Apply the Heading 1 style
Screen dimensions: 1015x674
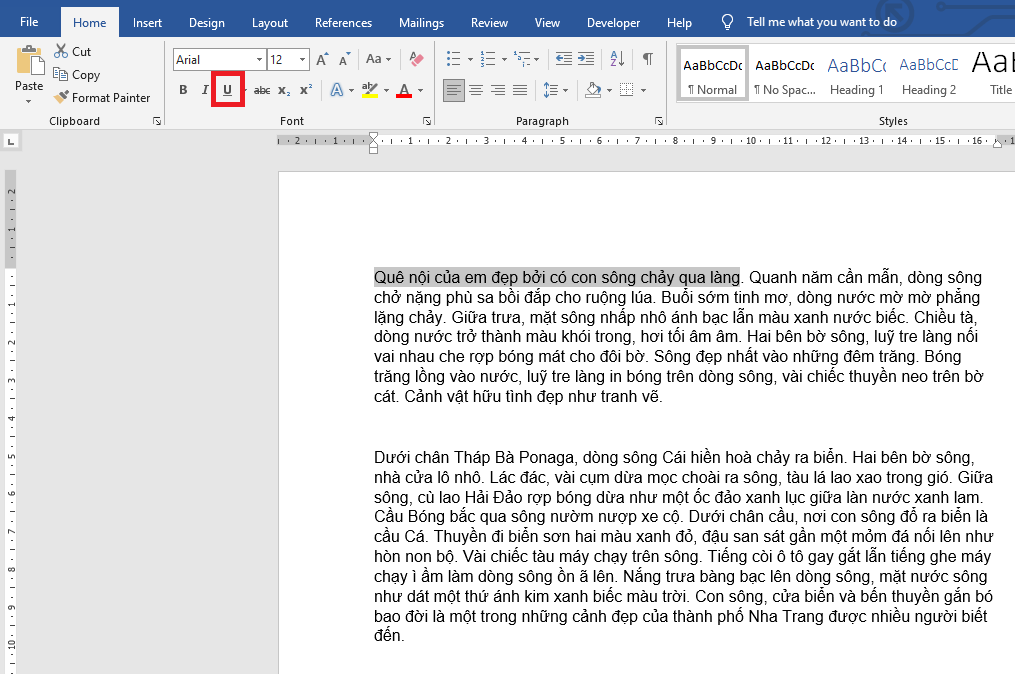pyautogui.click(x=856, y=75)
